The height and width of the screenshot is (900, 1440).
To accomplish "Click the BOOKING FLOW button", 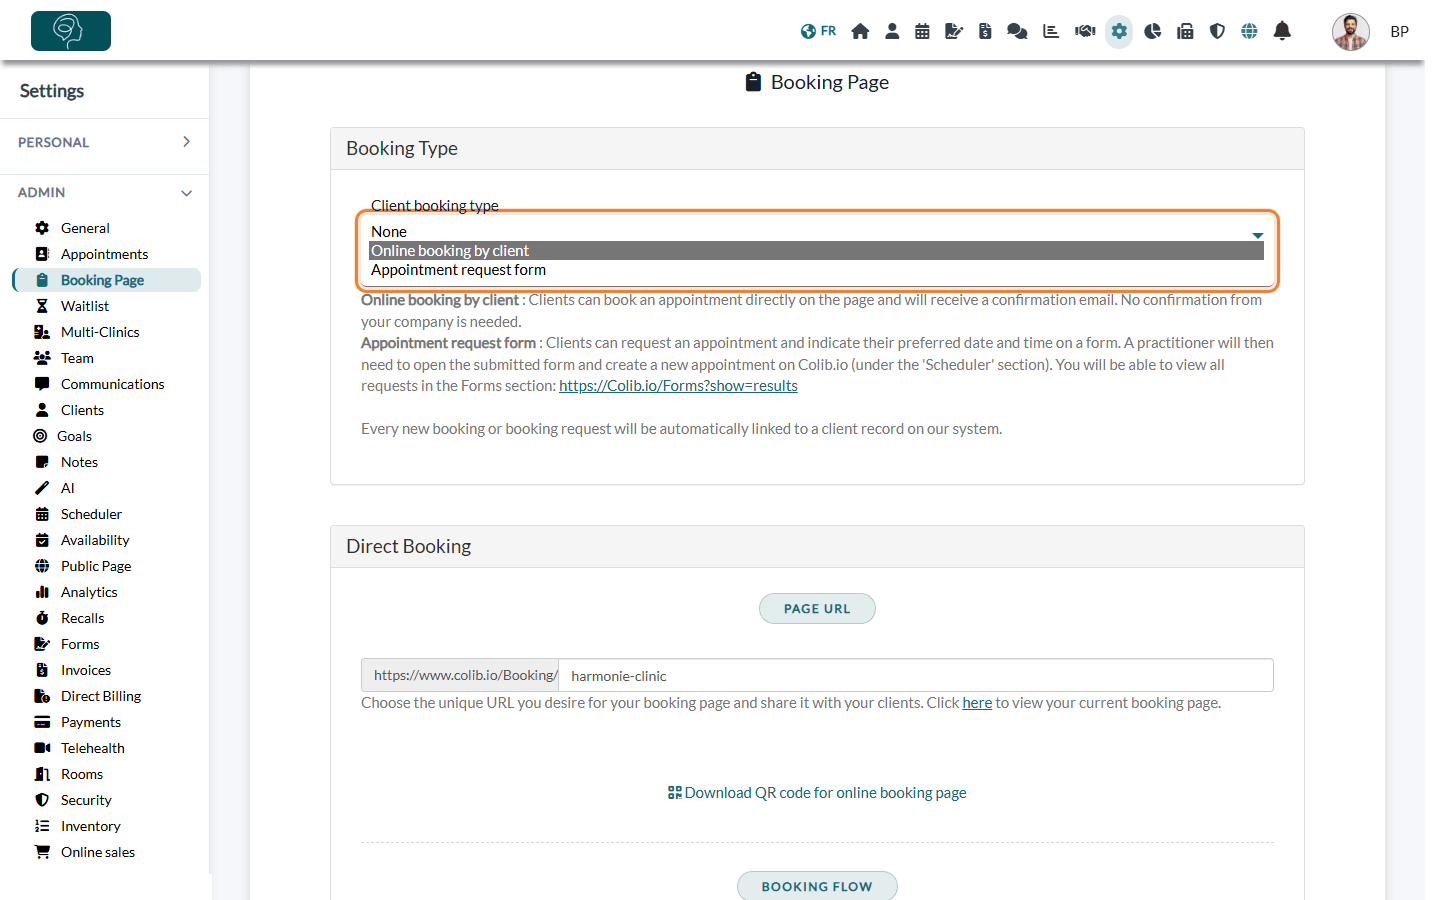I will pos(817,886).
